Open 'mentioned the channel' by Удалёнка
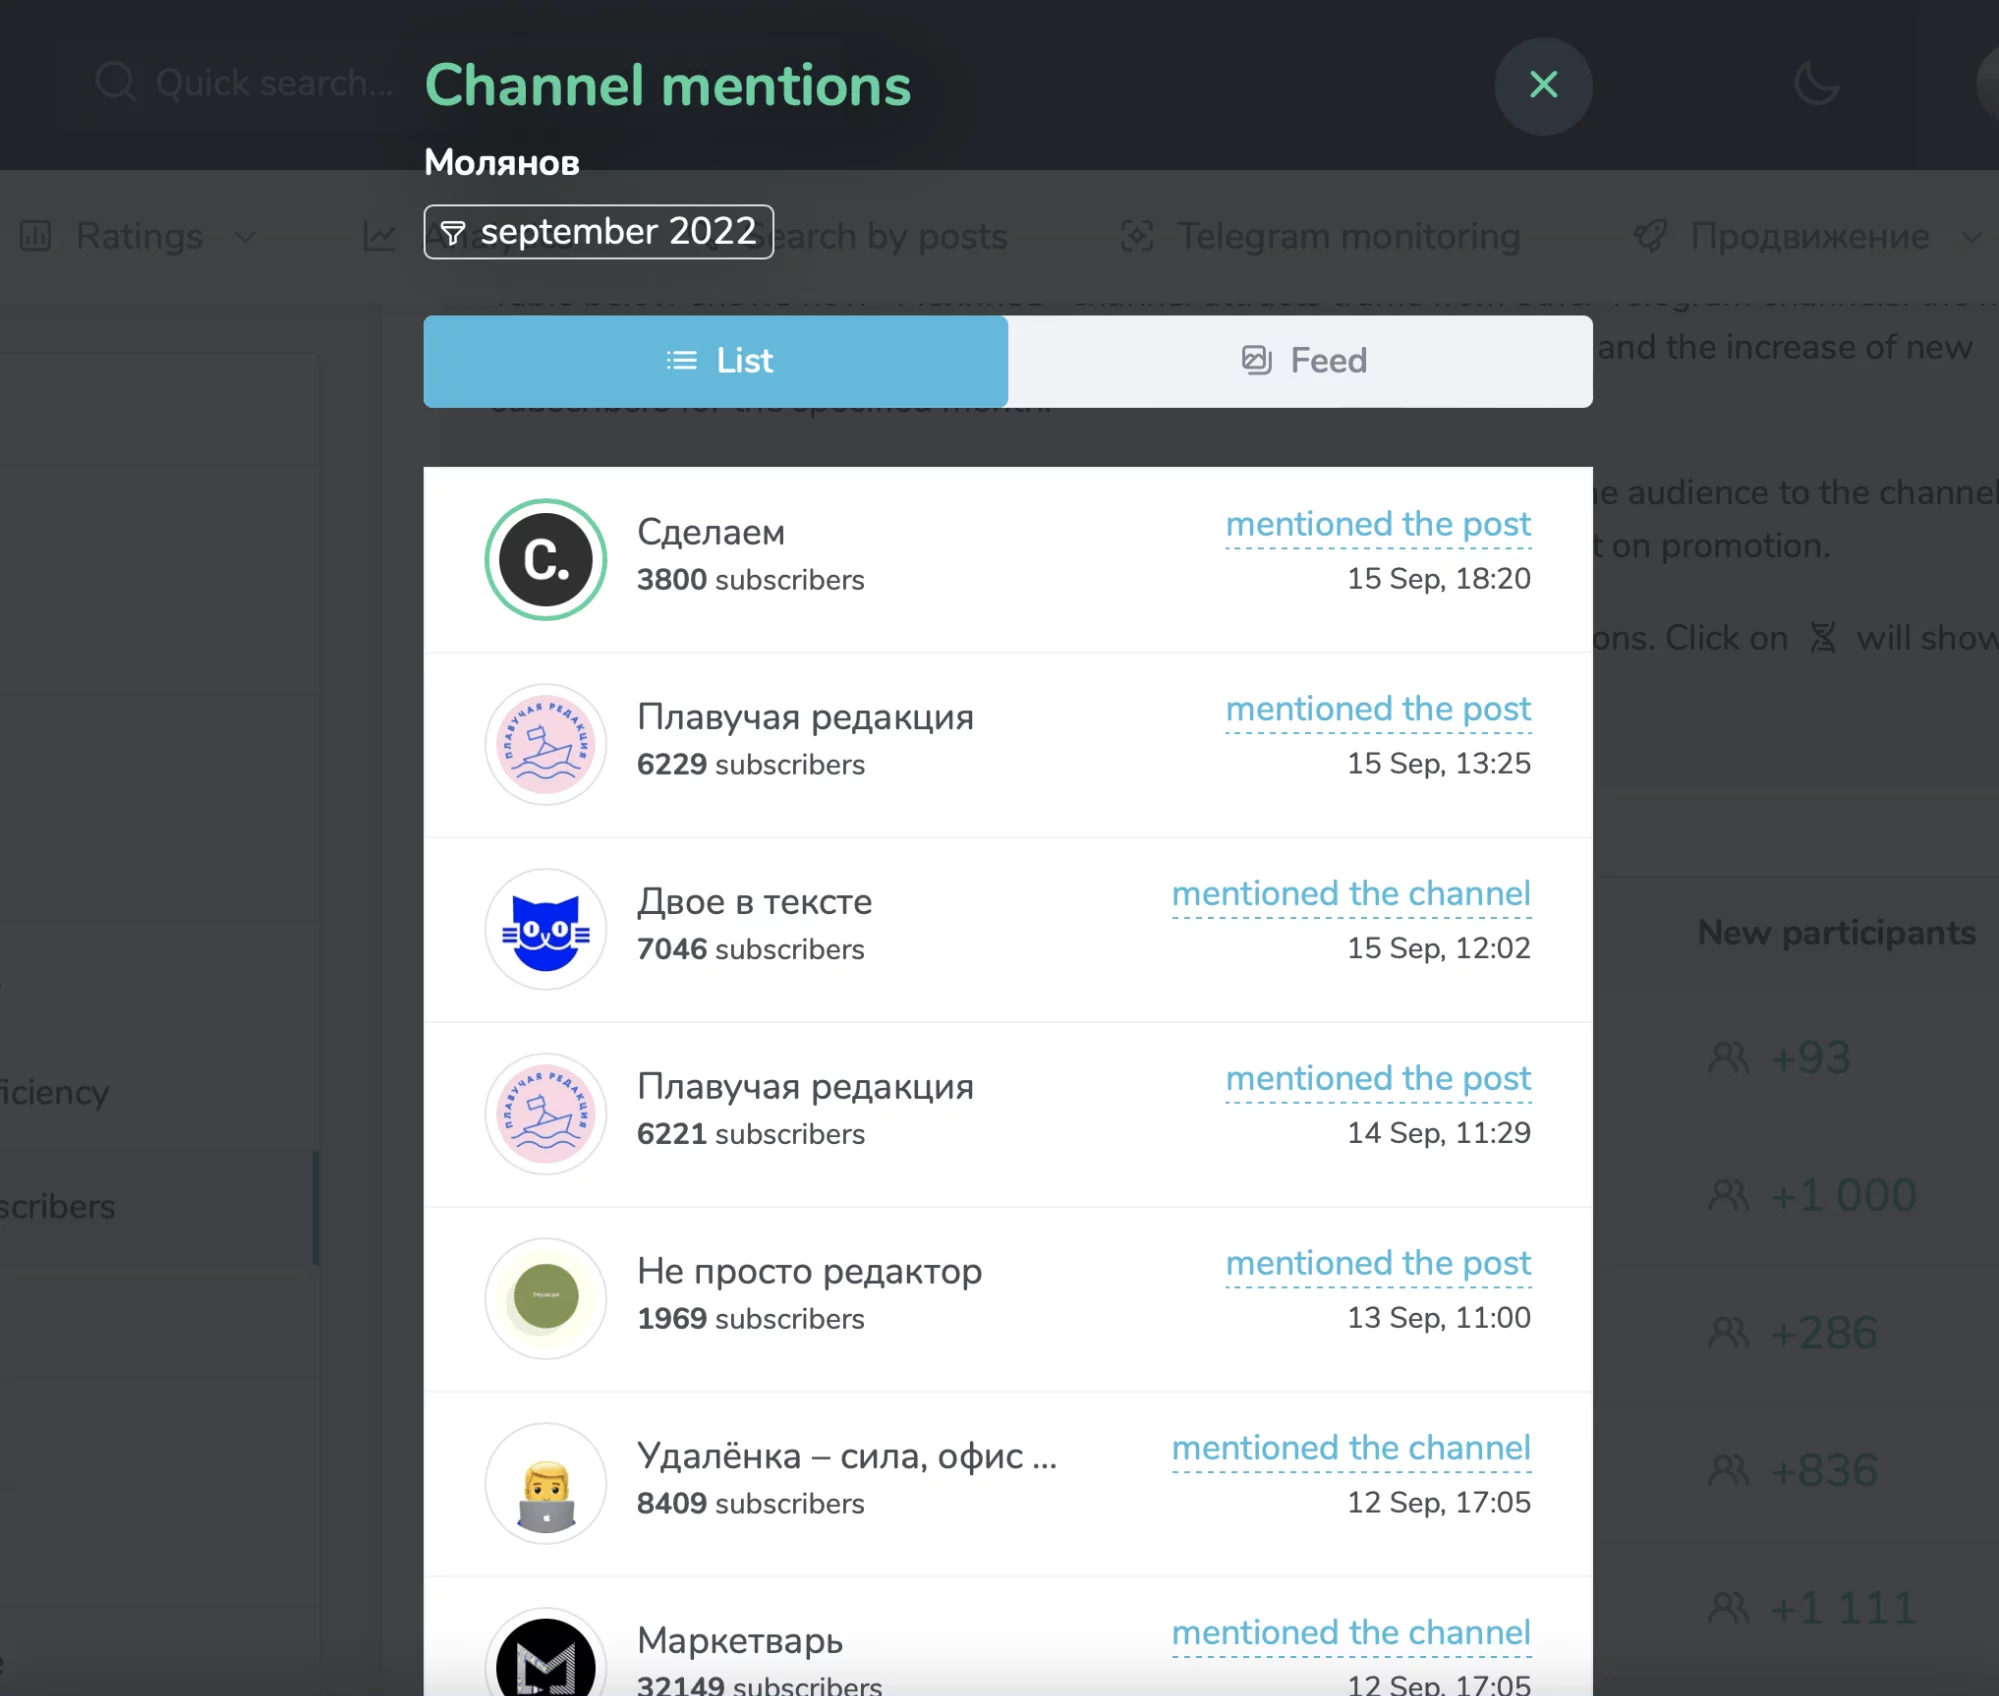This screenshot has width=1999, height=1697. tap(1351, 1448)
